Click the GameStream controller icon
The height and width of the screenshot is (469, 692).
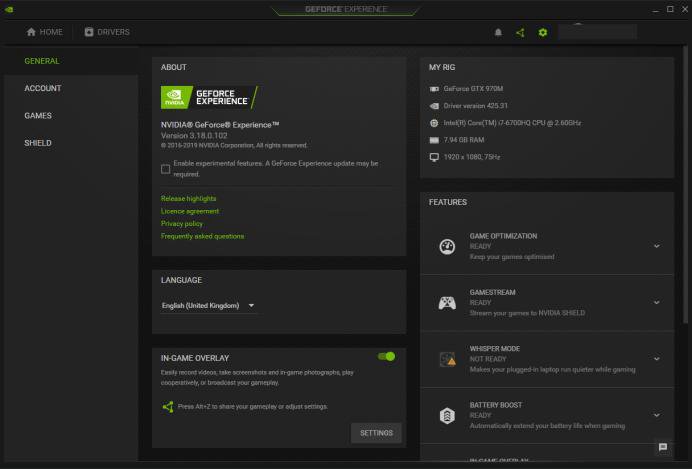click(x=447, y=303)
